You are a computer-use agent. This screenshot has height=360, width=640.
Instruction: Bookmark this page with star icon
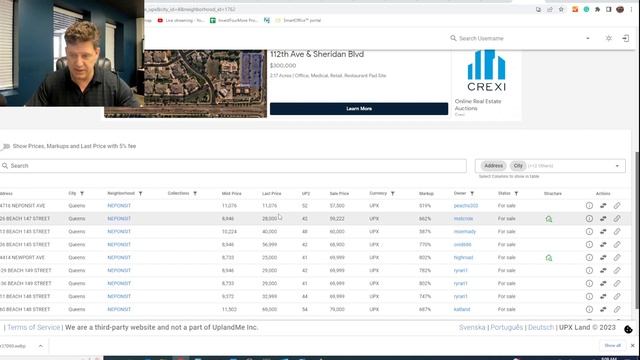point(561,9)
